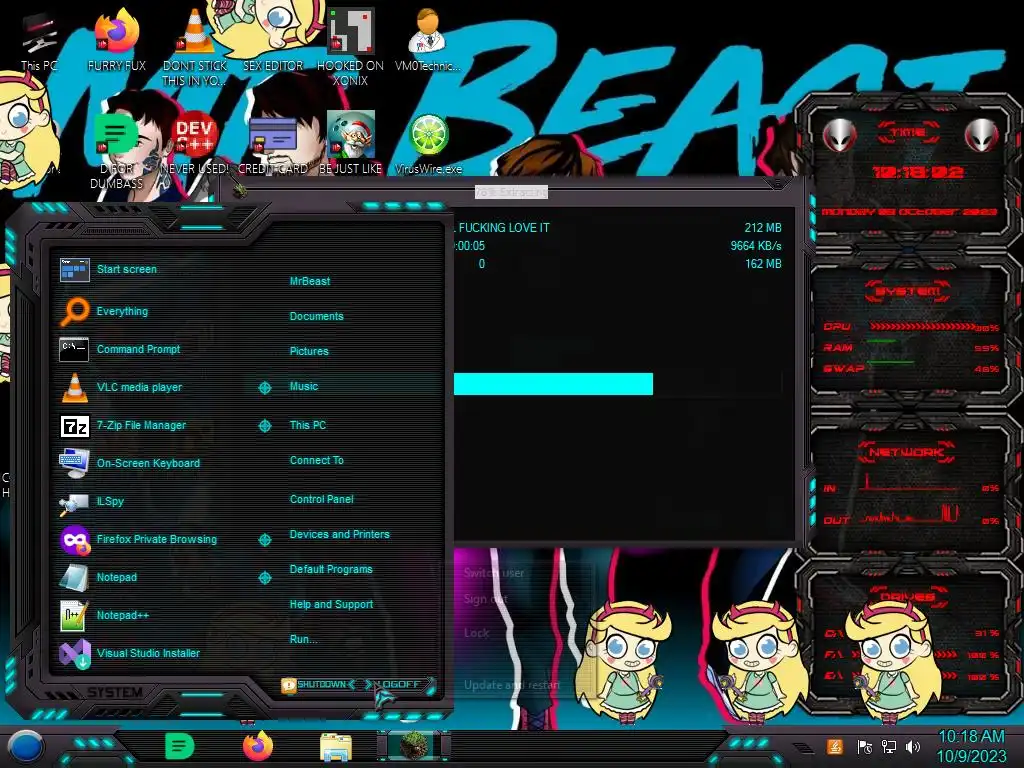Open the green chat app on taskbar
Screen dimensions: 1024x768
[x=180, y=746]
